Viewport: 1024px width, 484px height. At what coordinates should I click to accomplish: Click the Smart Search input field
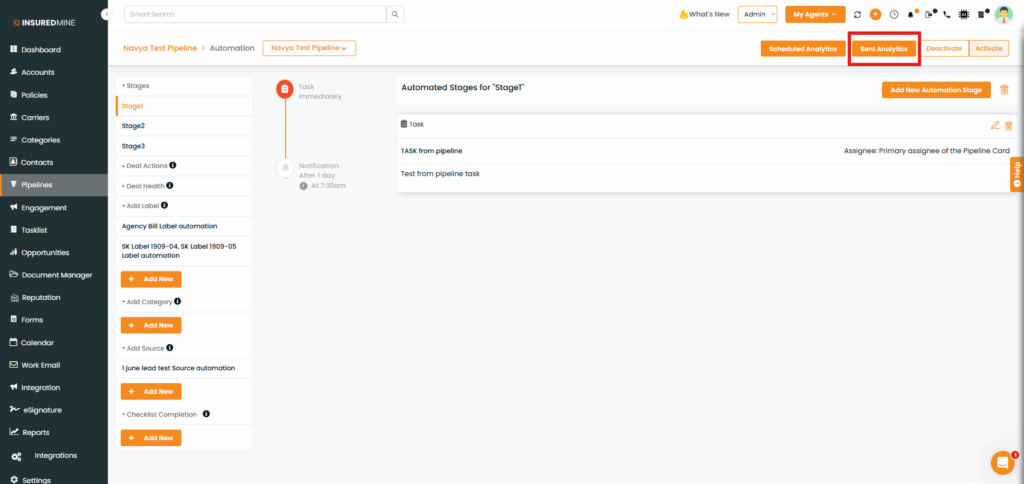(256, 15)
